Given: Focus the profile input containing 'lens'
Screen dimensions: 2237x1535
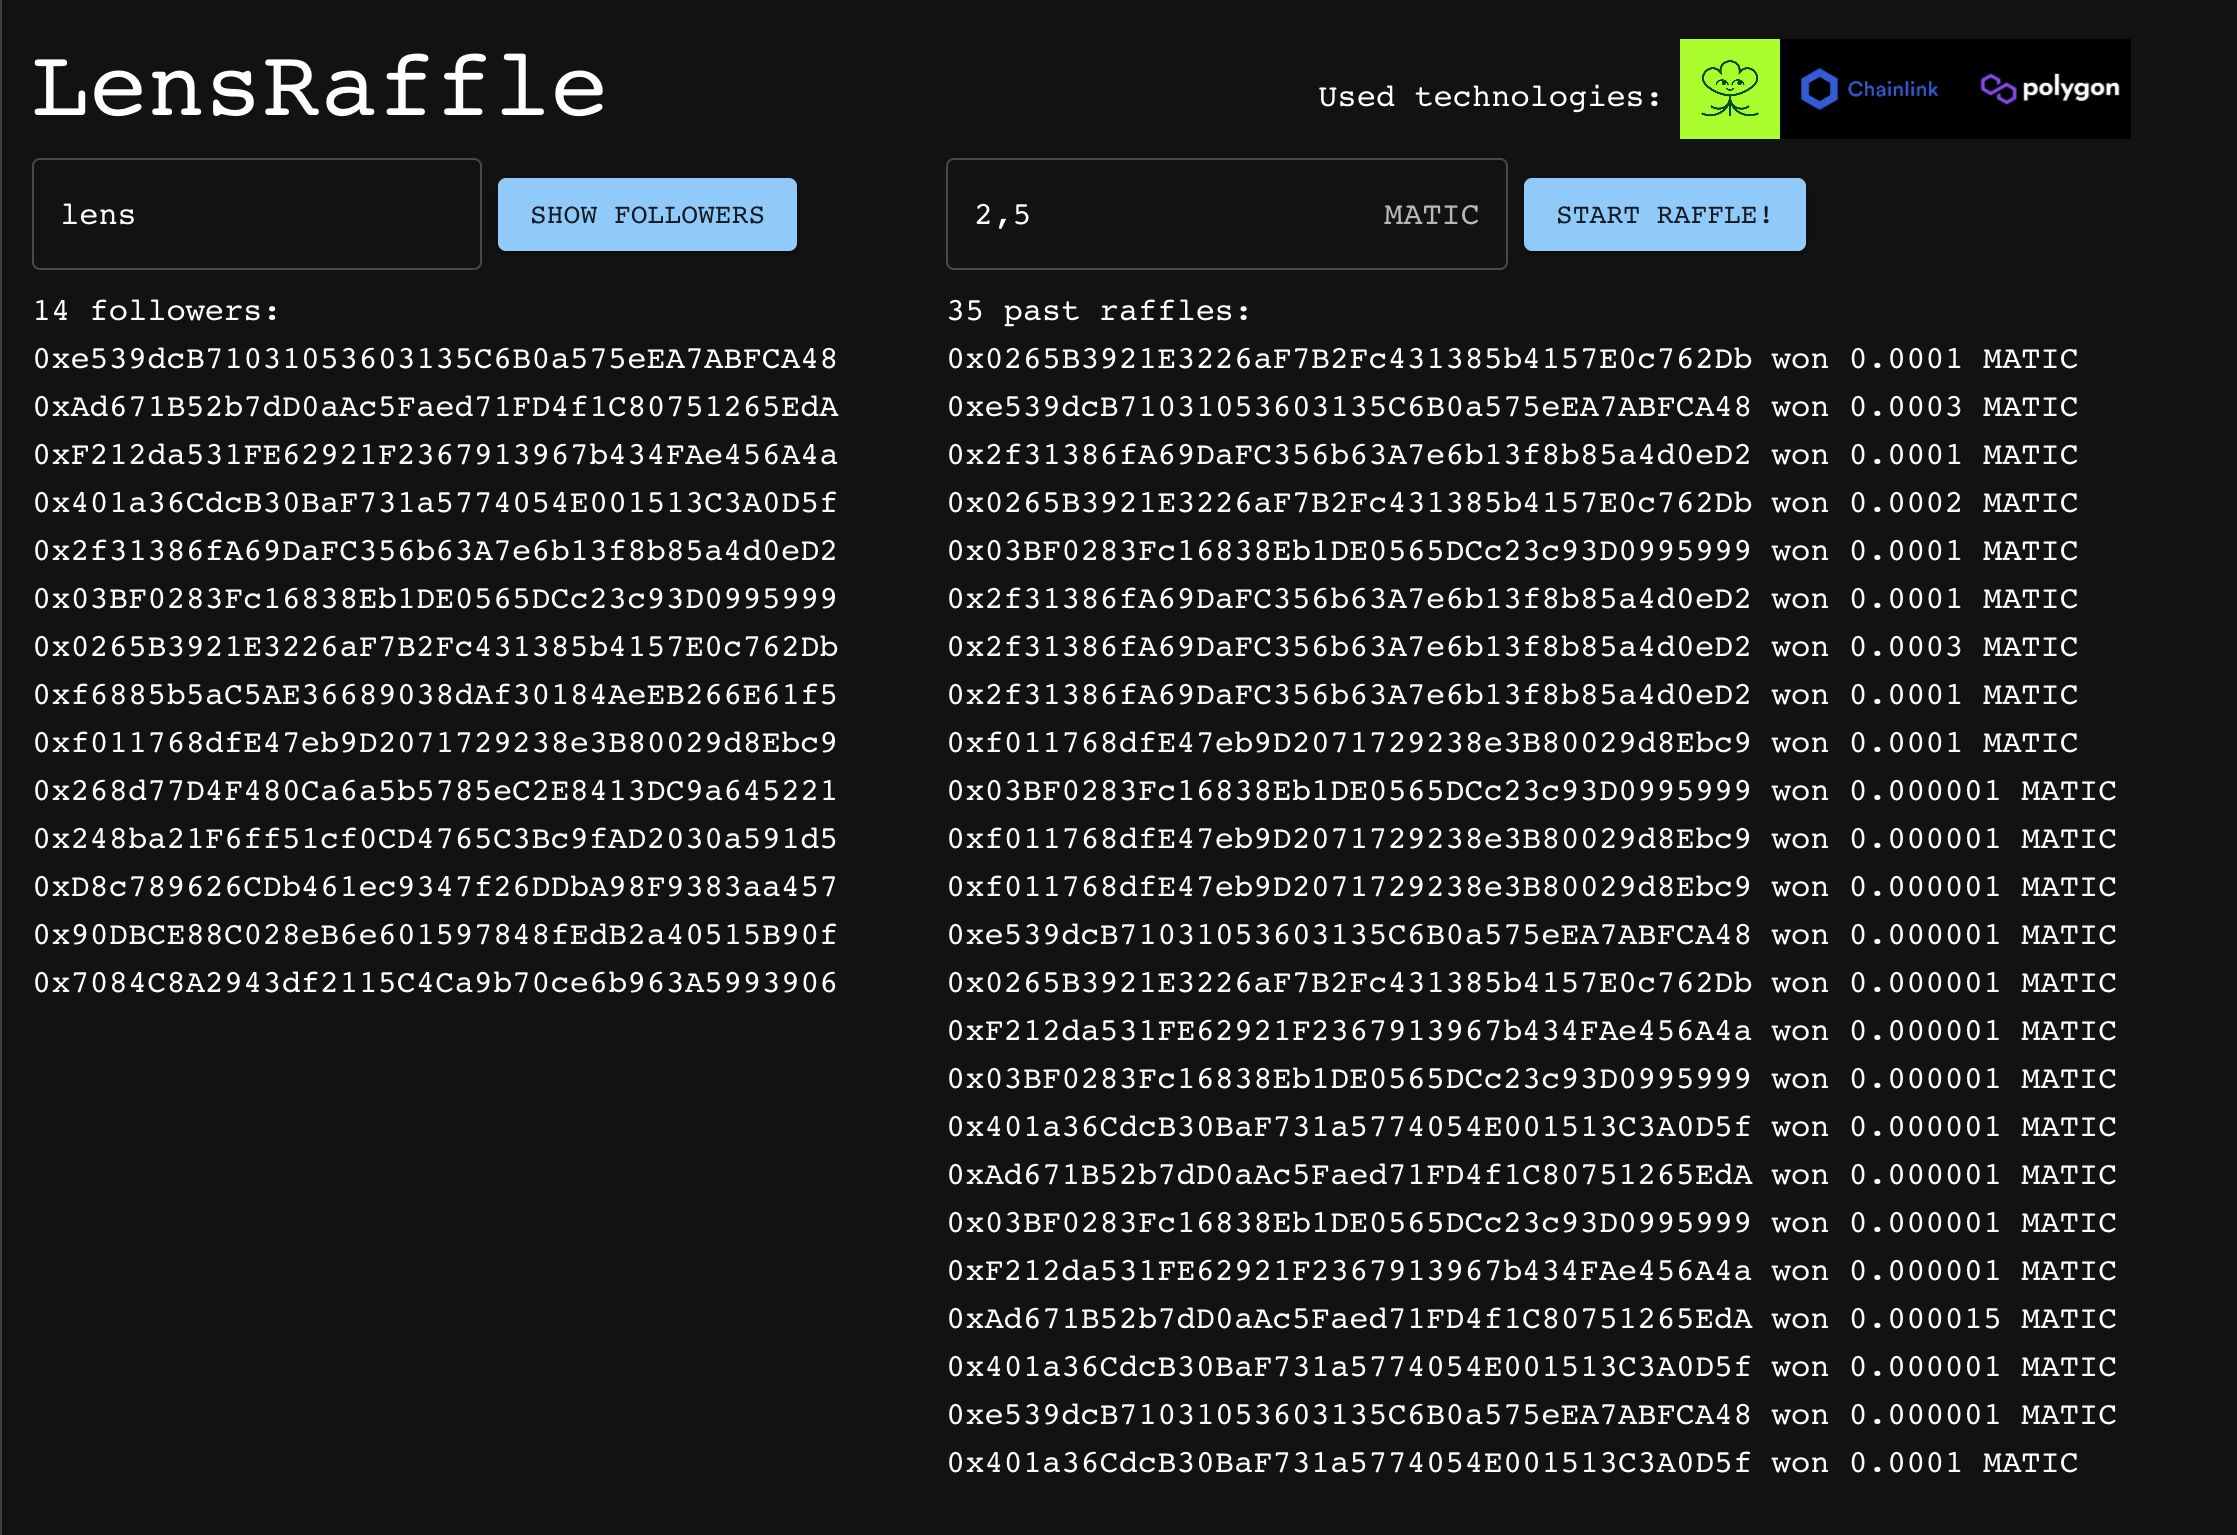Looking at the screenshot, I should 257,214.
